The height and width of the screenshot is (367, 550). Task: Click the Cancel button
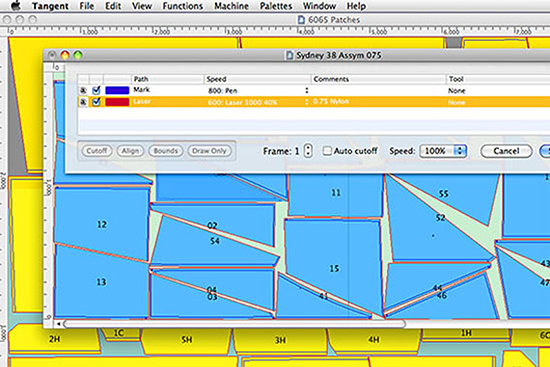tap(506, 151)
